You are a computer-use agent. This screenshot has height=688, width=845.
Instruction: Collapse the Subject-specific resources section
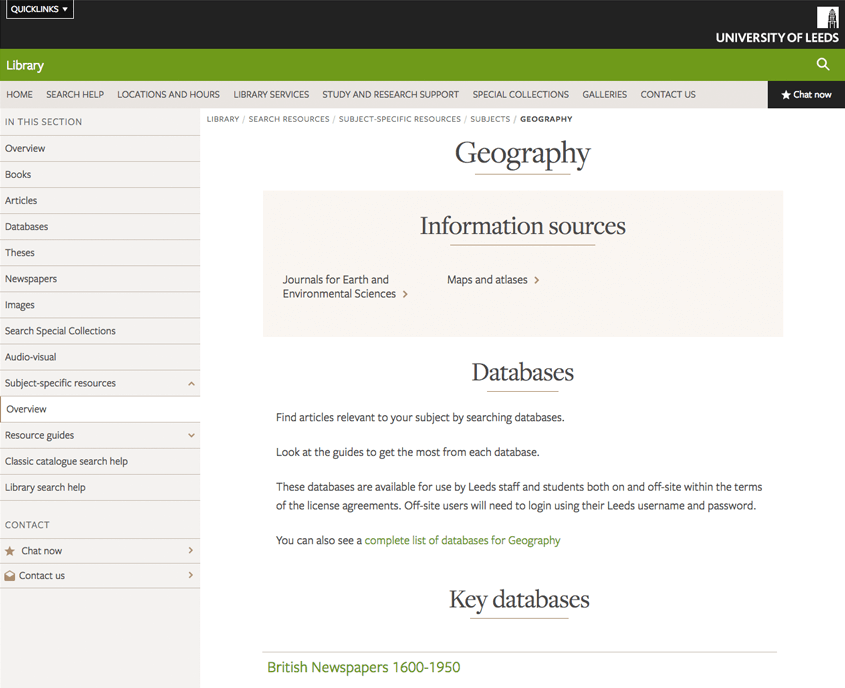click(191, 384)
